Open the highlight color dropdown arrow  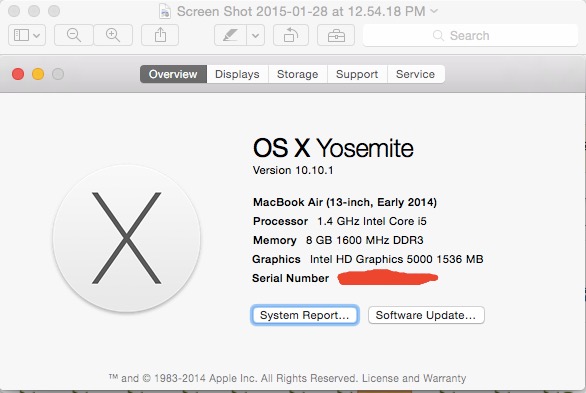coord(256,35)
